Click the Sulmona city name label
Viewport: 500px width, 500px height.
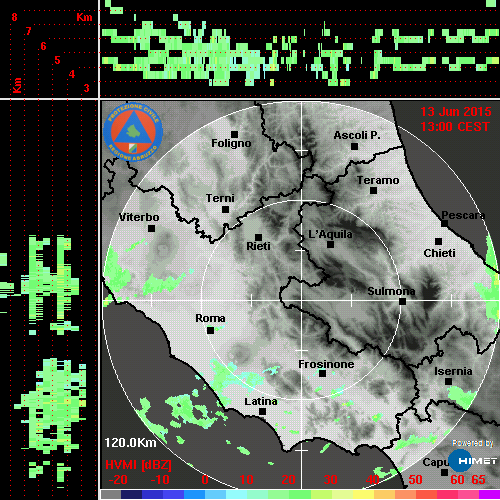tap(391, 291)
